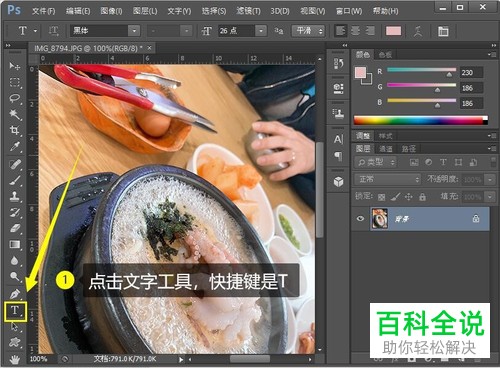This screenshot has width=500, height=368.
Task: Switch to the 通道 tab
Action: (386, 149)
